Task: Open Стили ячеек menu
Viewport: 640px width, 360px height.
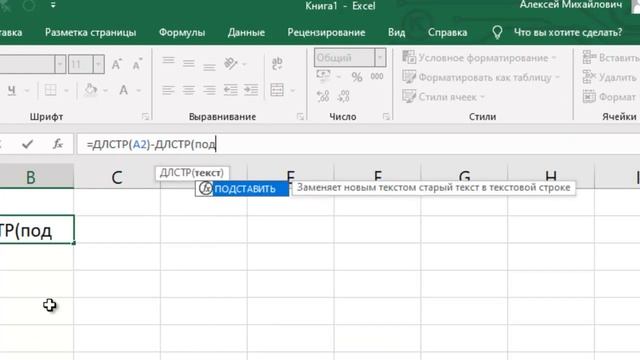Action: point(443,97)
